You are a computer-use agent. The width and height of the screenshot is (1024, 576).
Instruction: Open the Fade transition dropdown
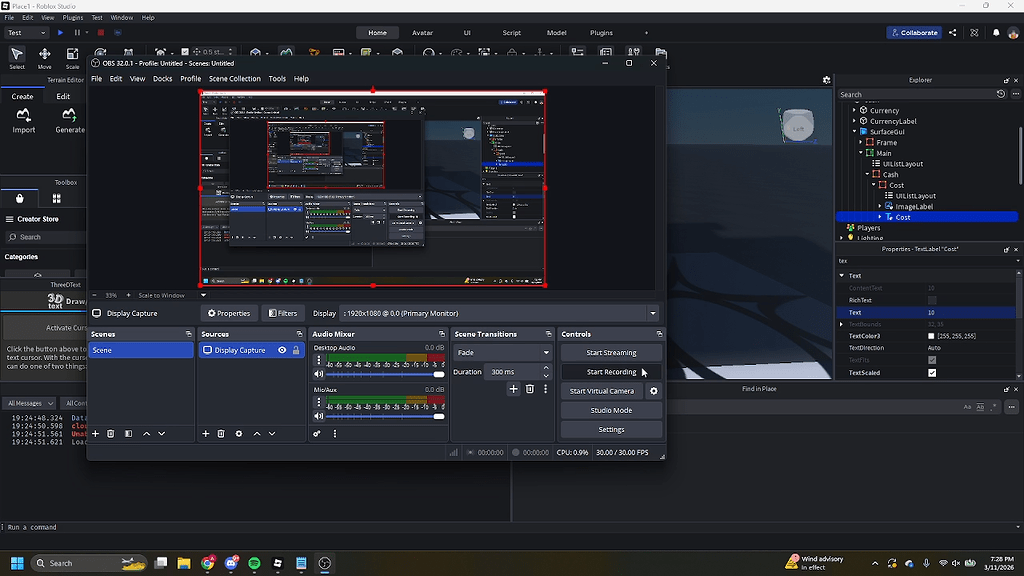tap(502, 353)
